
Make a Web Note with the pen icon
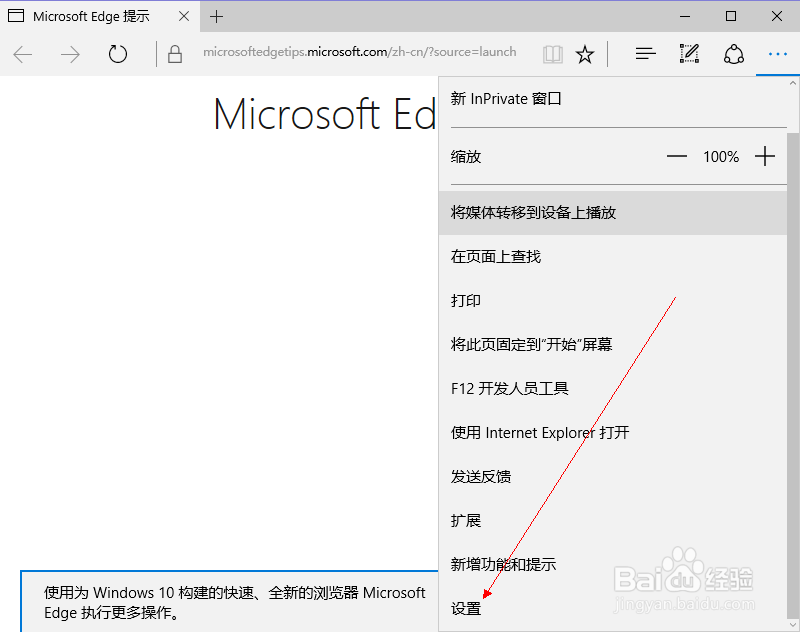tap(689, 54)
